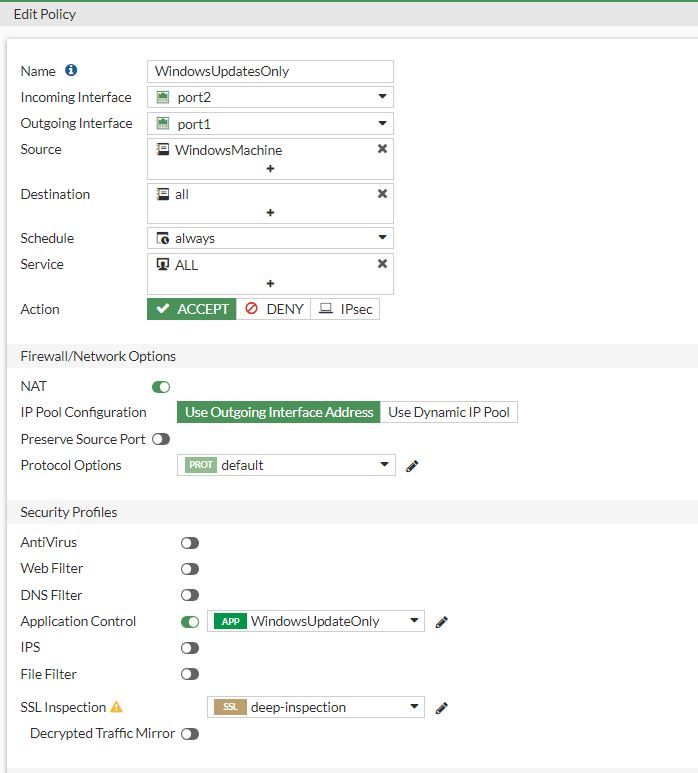
Task: Edit the Protocol Options profile pencil
Action: coord(412,466)
